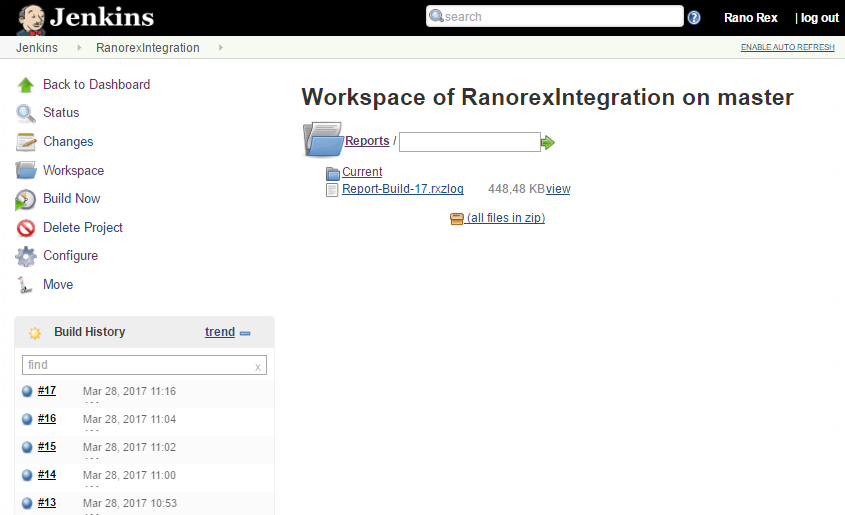Image resolution: width=845 pixels, height=515 pixels.
Task: Click timestamp Mar 28, 2017 11:16
Action: pos(129,391)
